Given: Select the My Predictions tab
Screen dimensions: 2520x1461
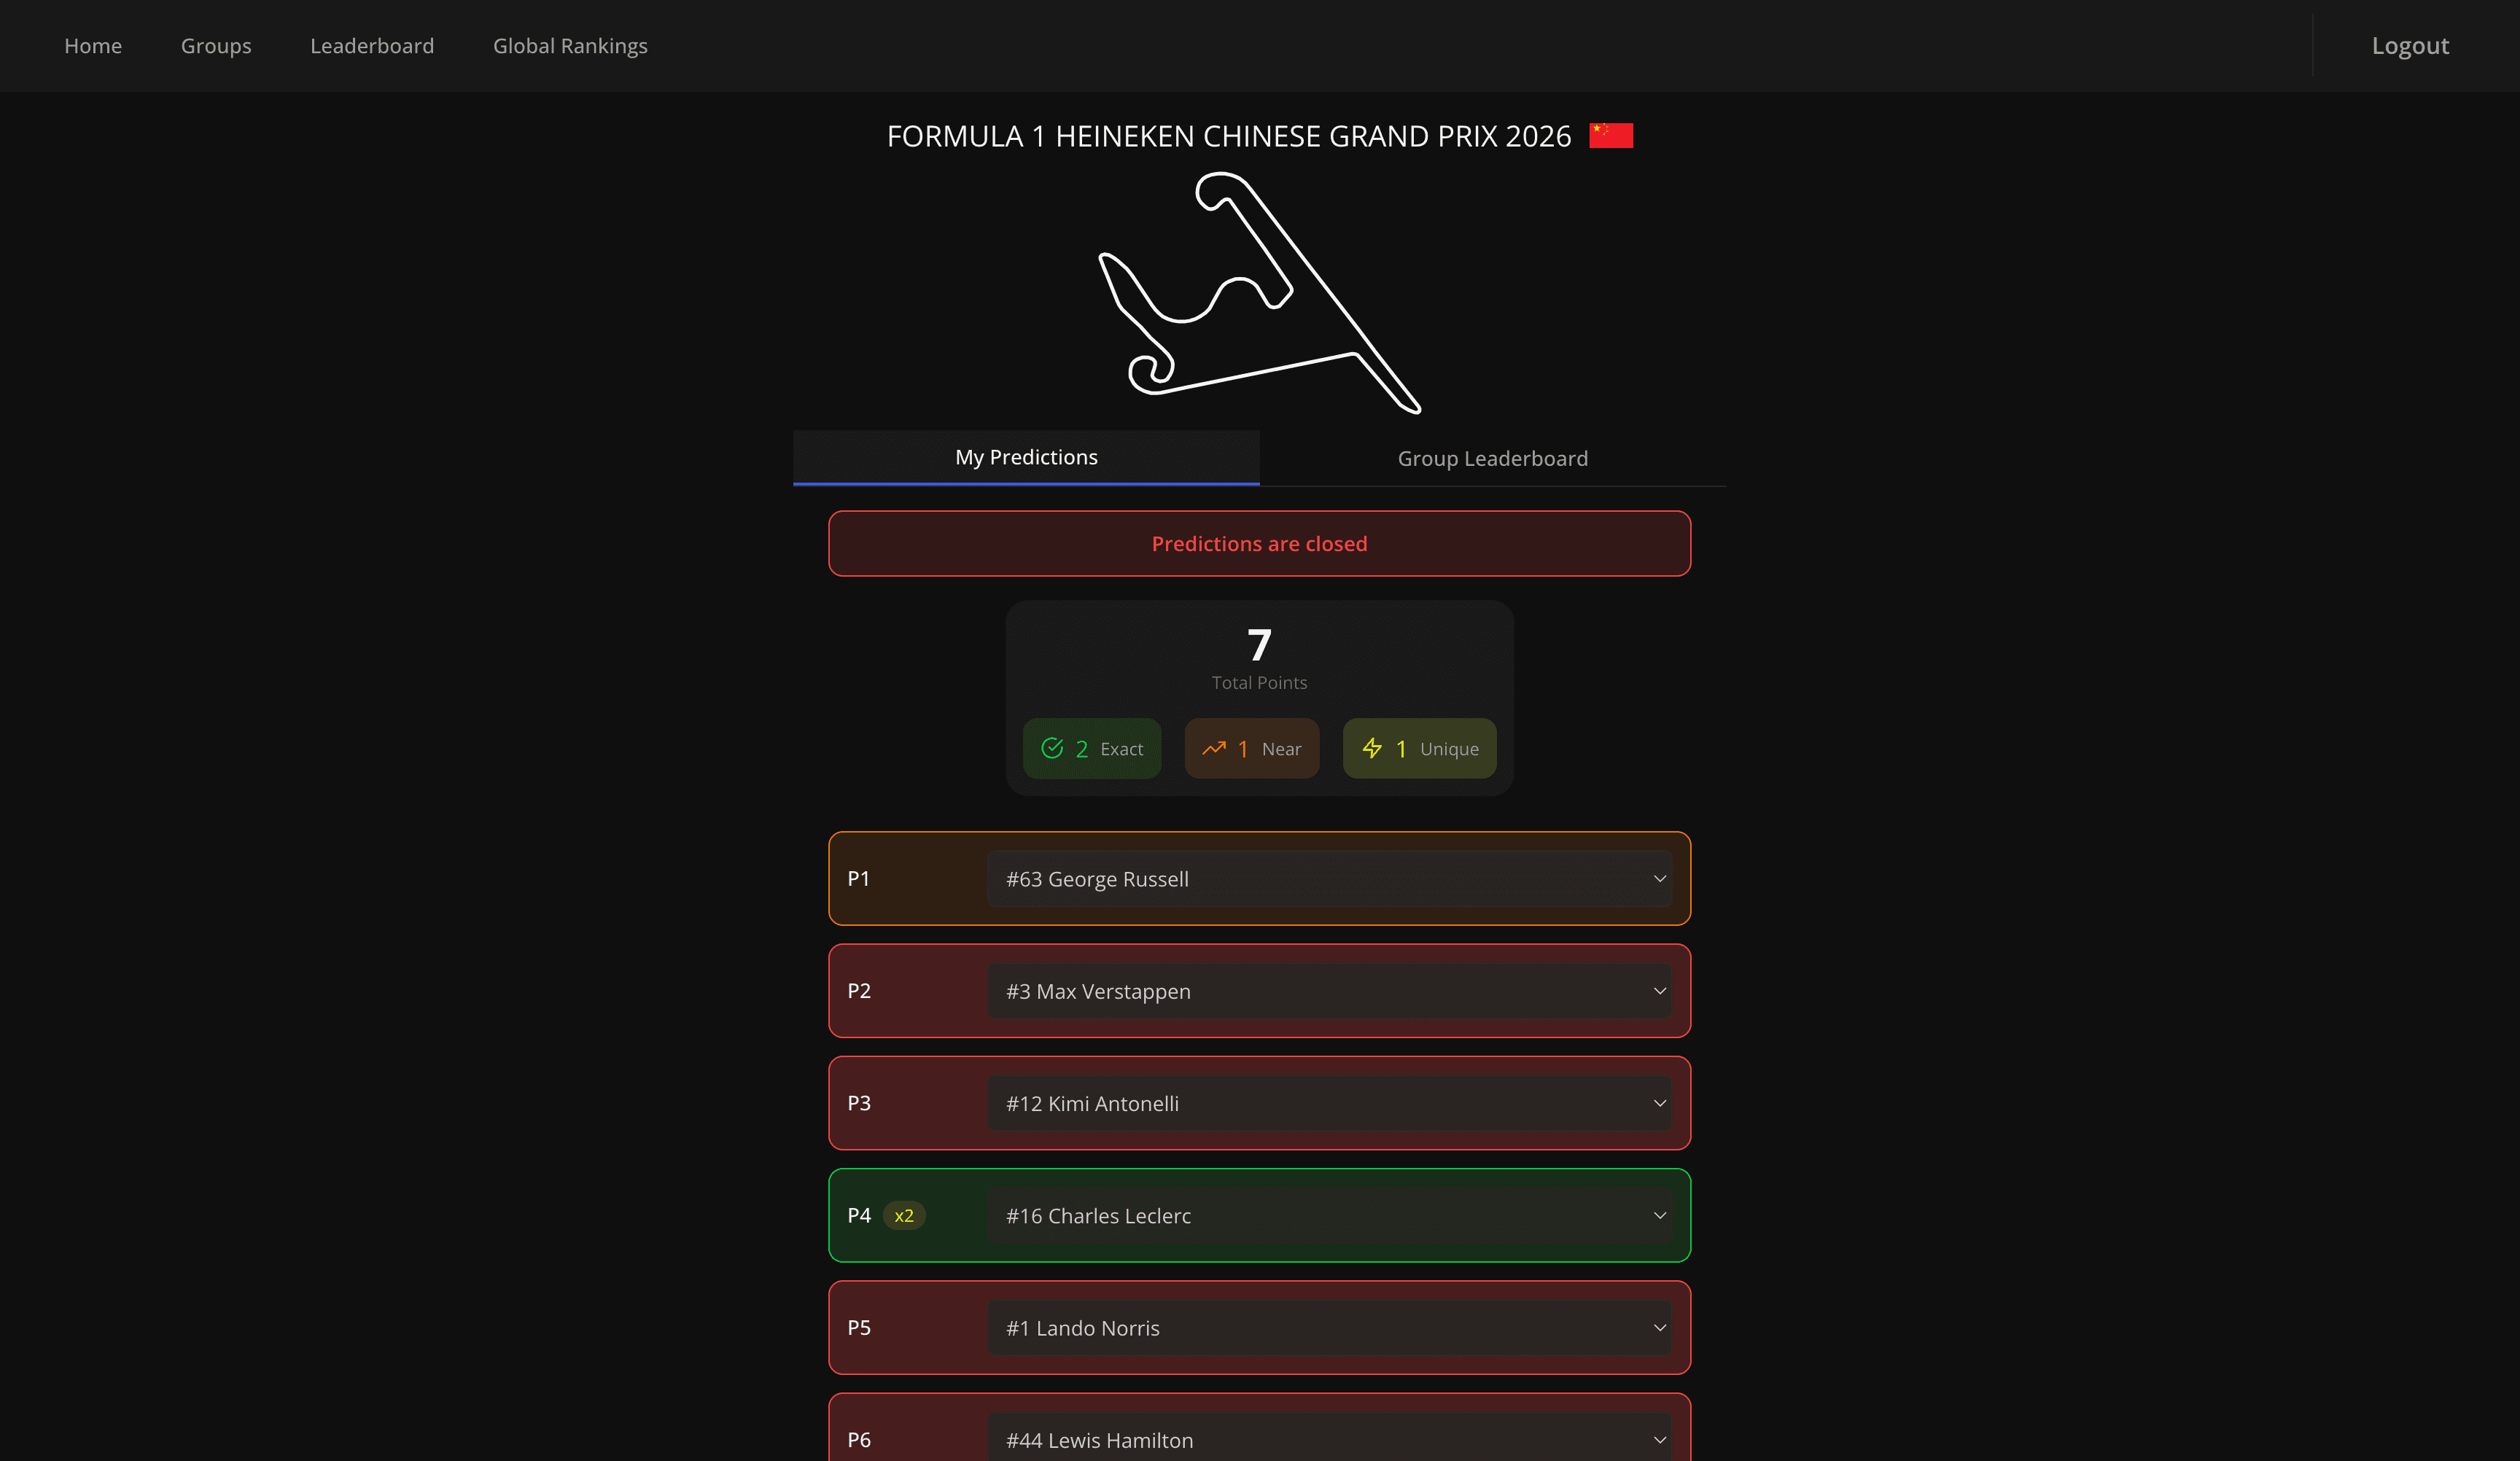Looking at the screenshot, I should tap(1025, 457).
